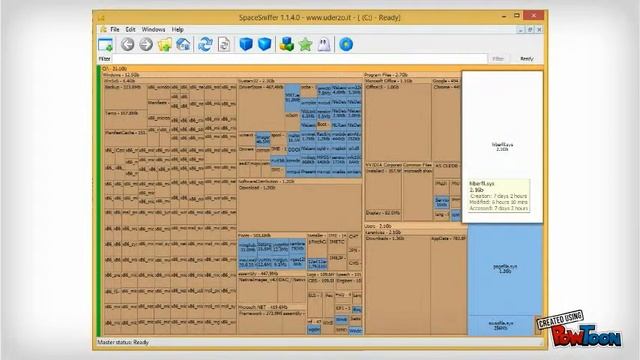The width and height of the screenshot is (640, 360).
Task: Select the DriverStore folder block
Action: click(x=261, y=108)
